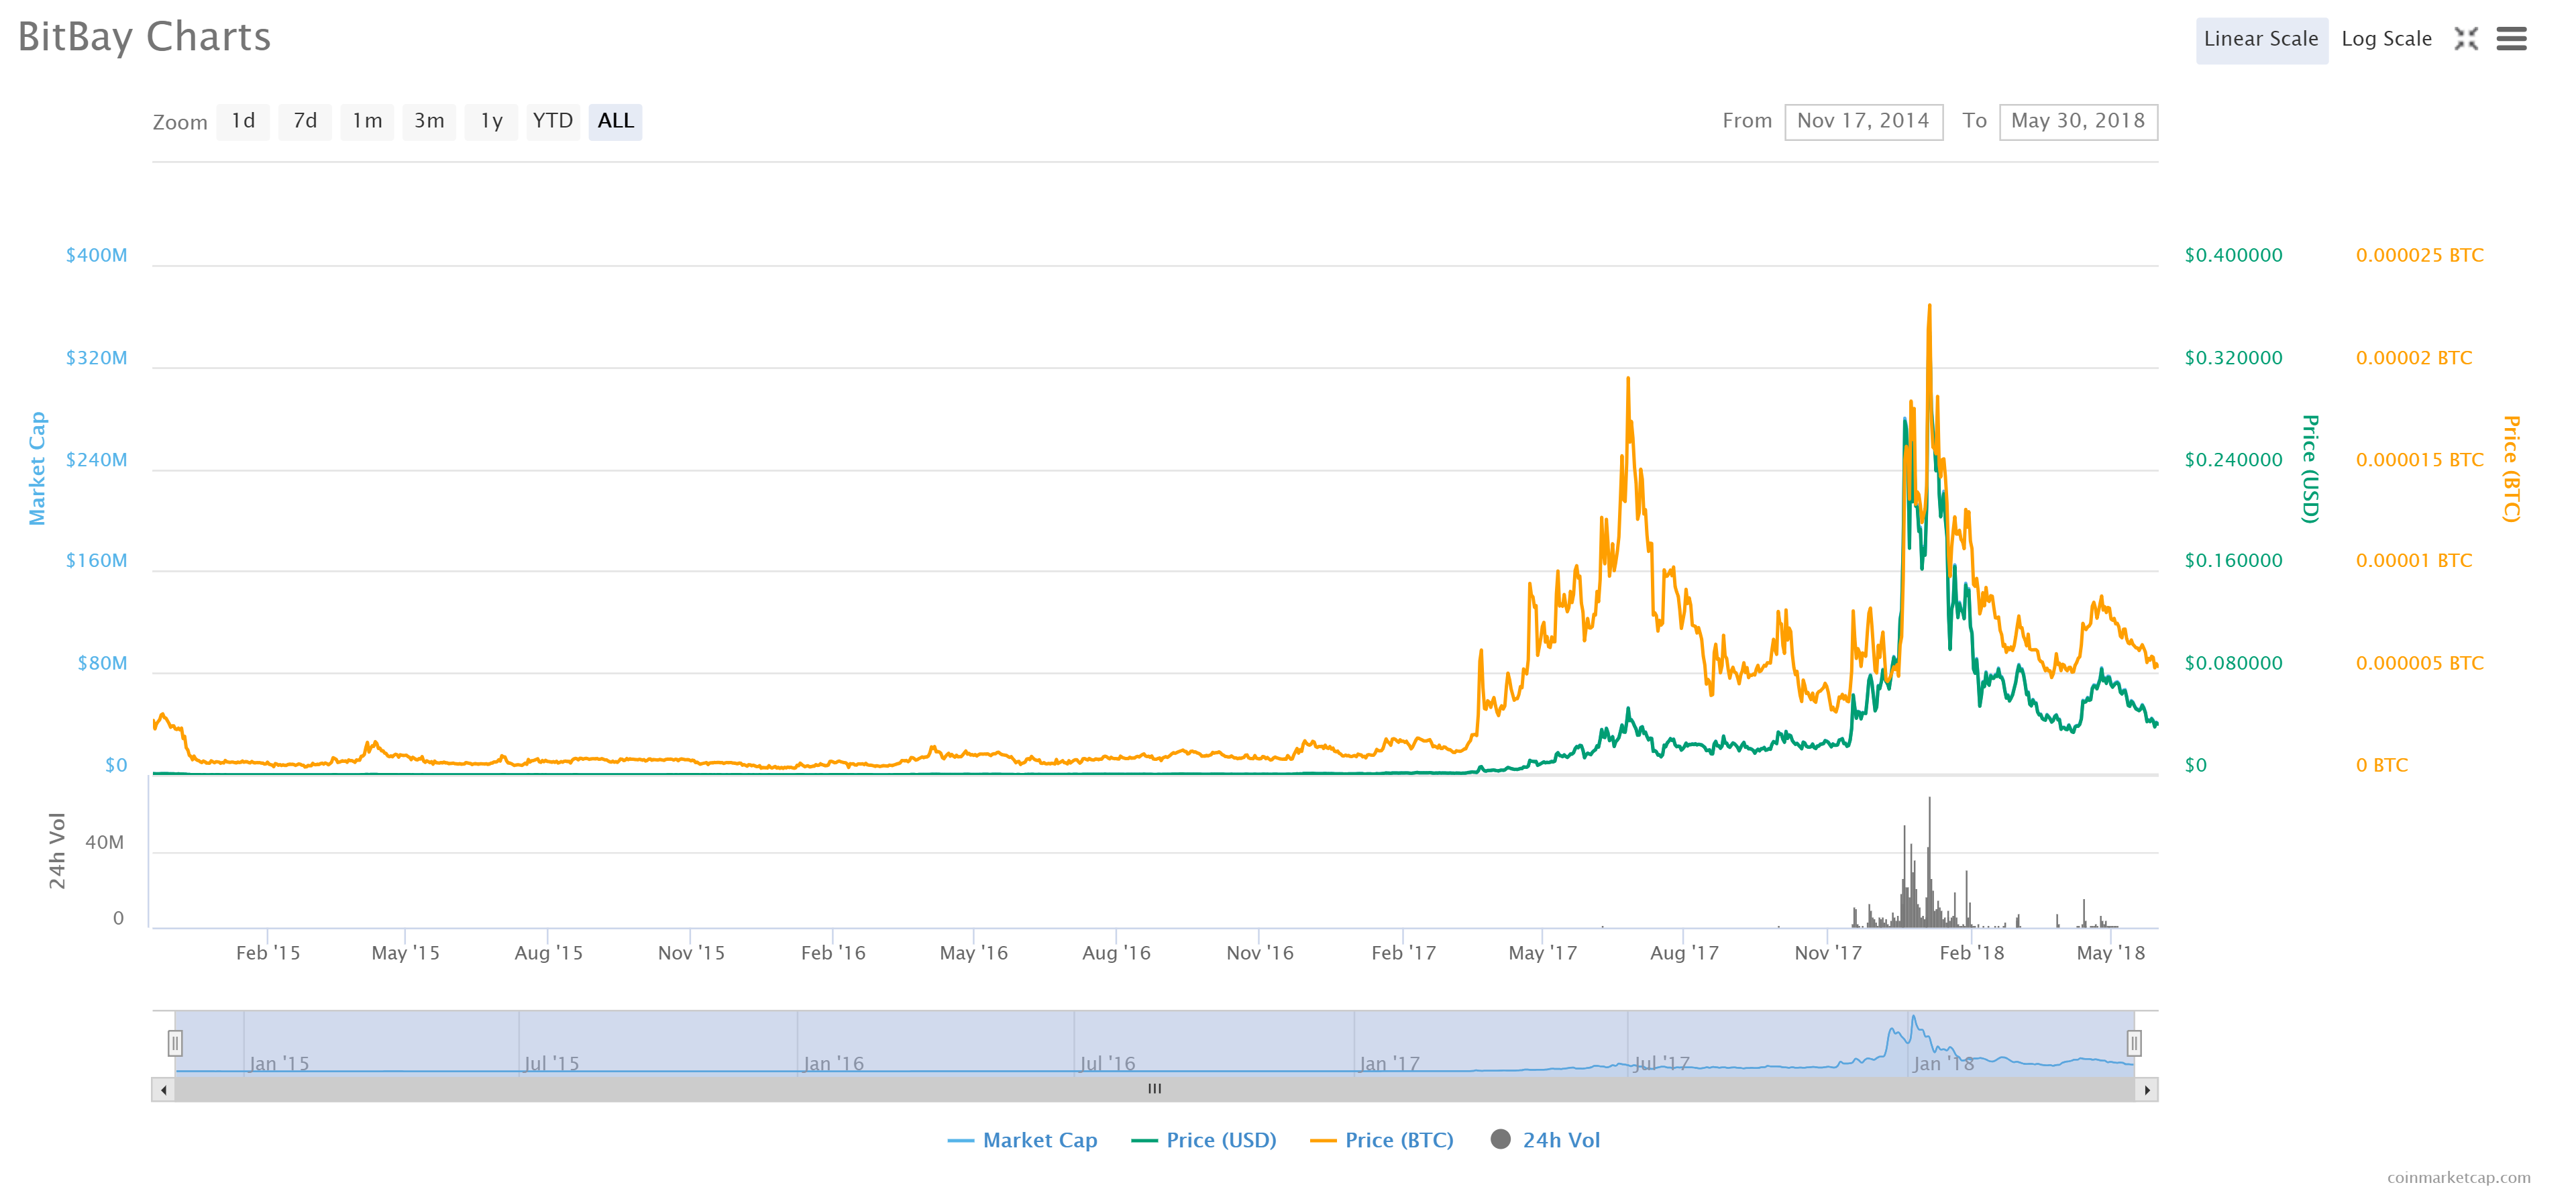Click the Feb '18 x-axis label
Image resolution: width=2576 pixels, height=1191 pixels.
[x=1971, y=953]
